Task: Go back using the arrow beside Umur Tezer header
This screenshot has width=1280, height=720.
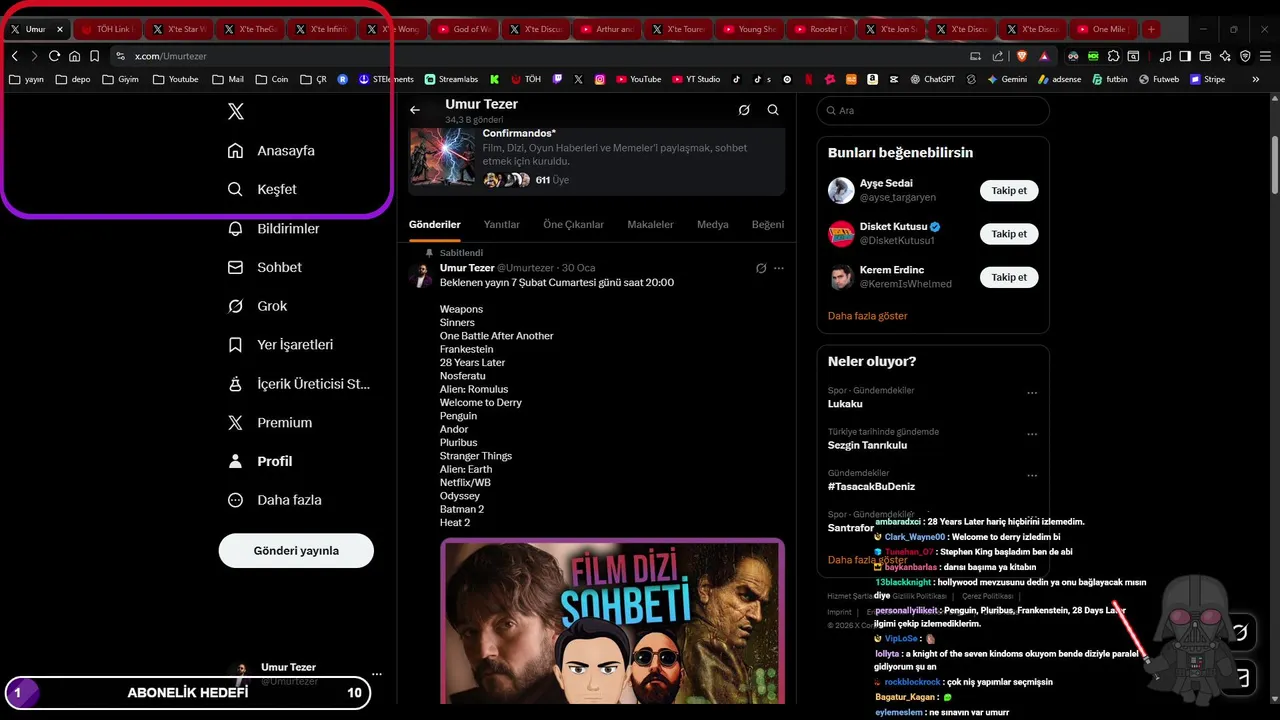Action: pos(415,110)
